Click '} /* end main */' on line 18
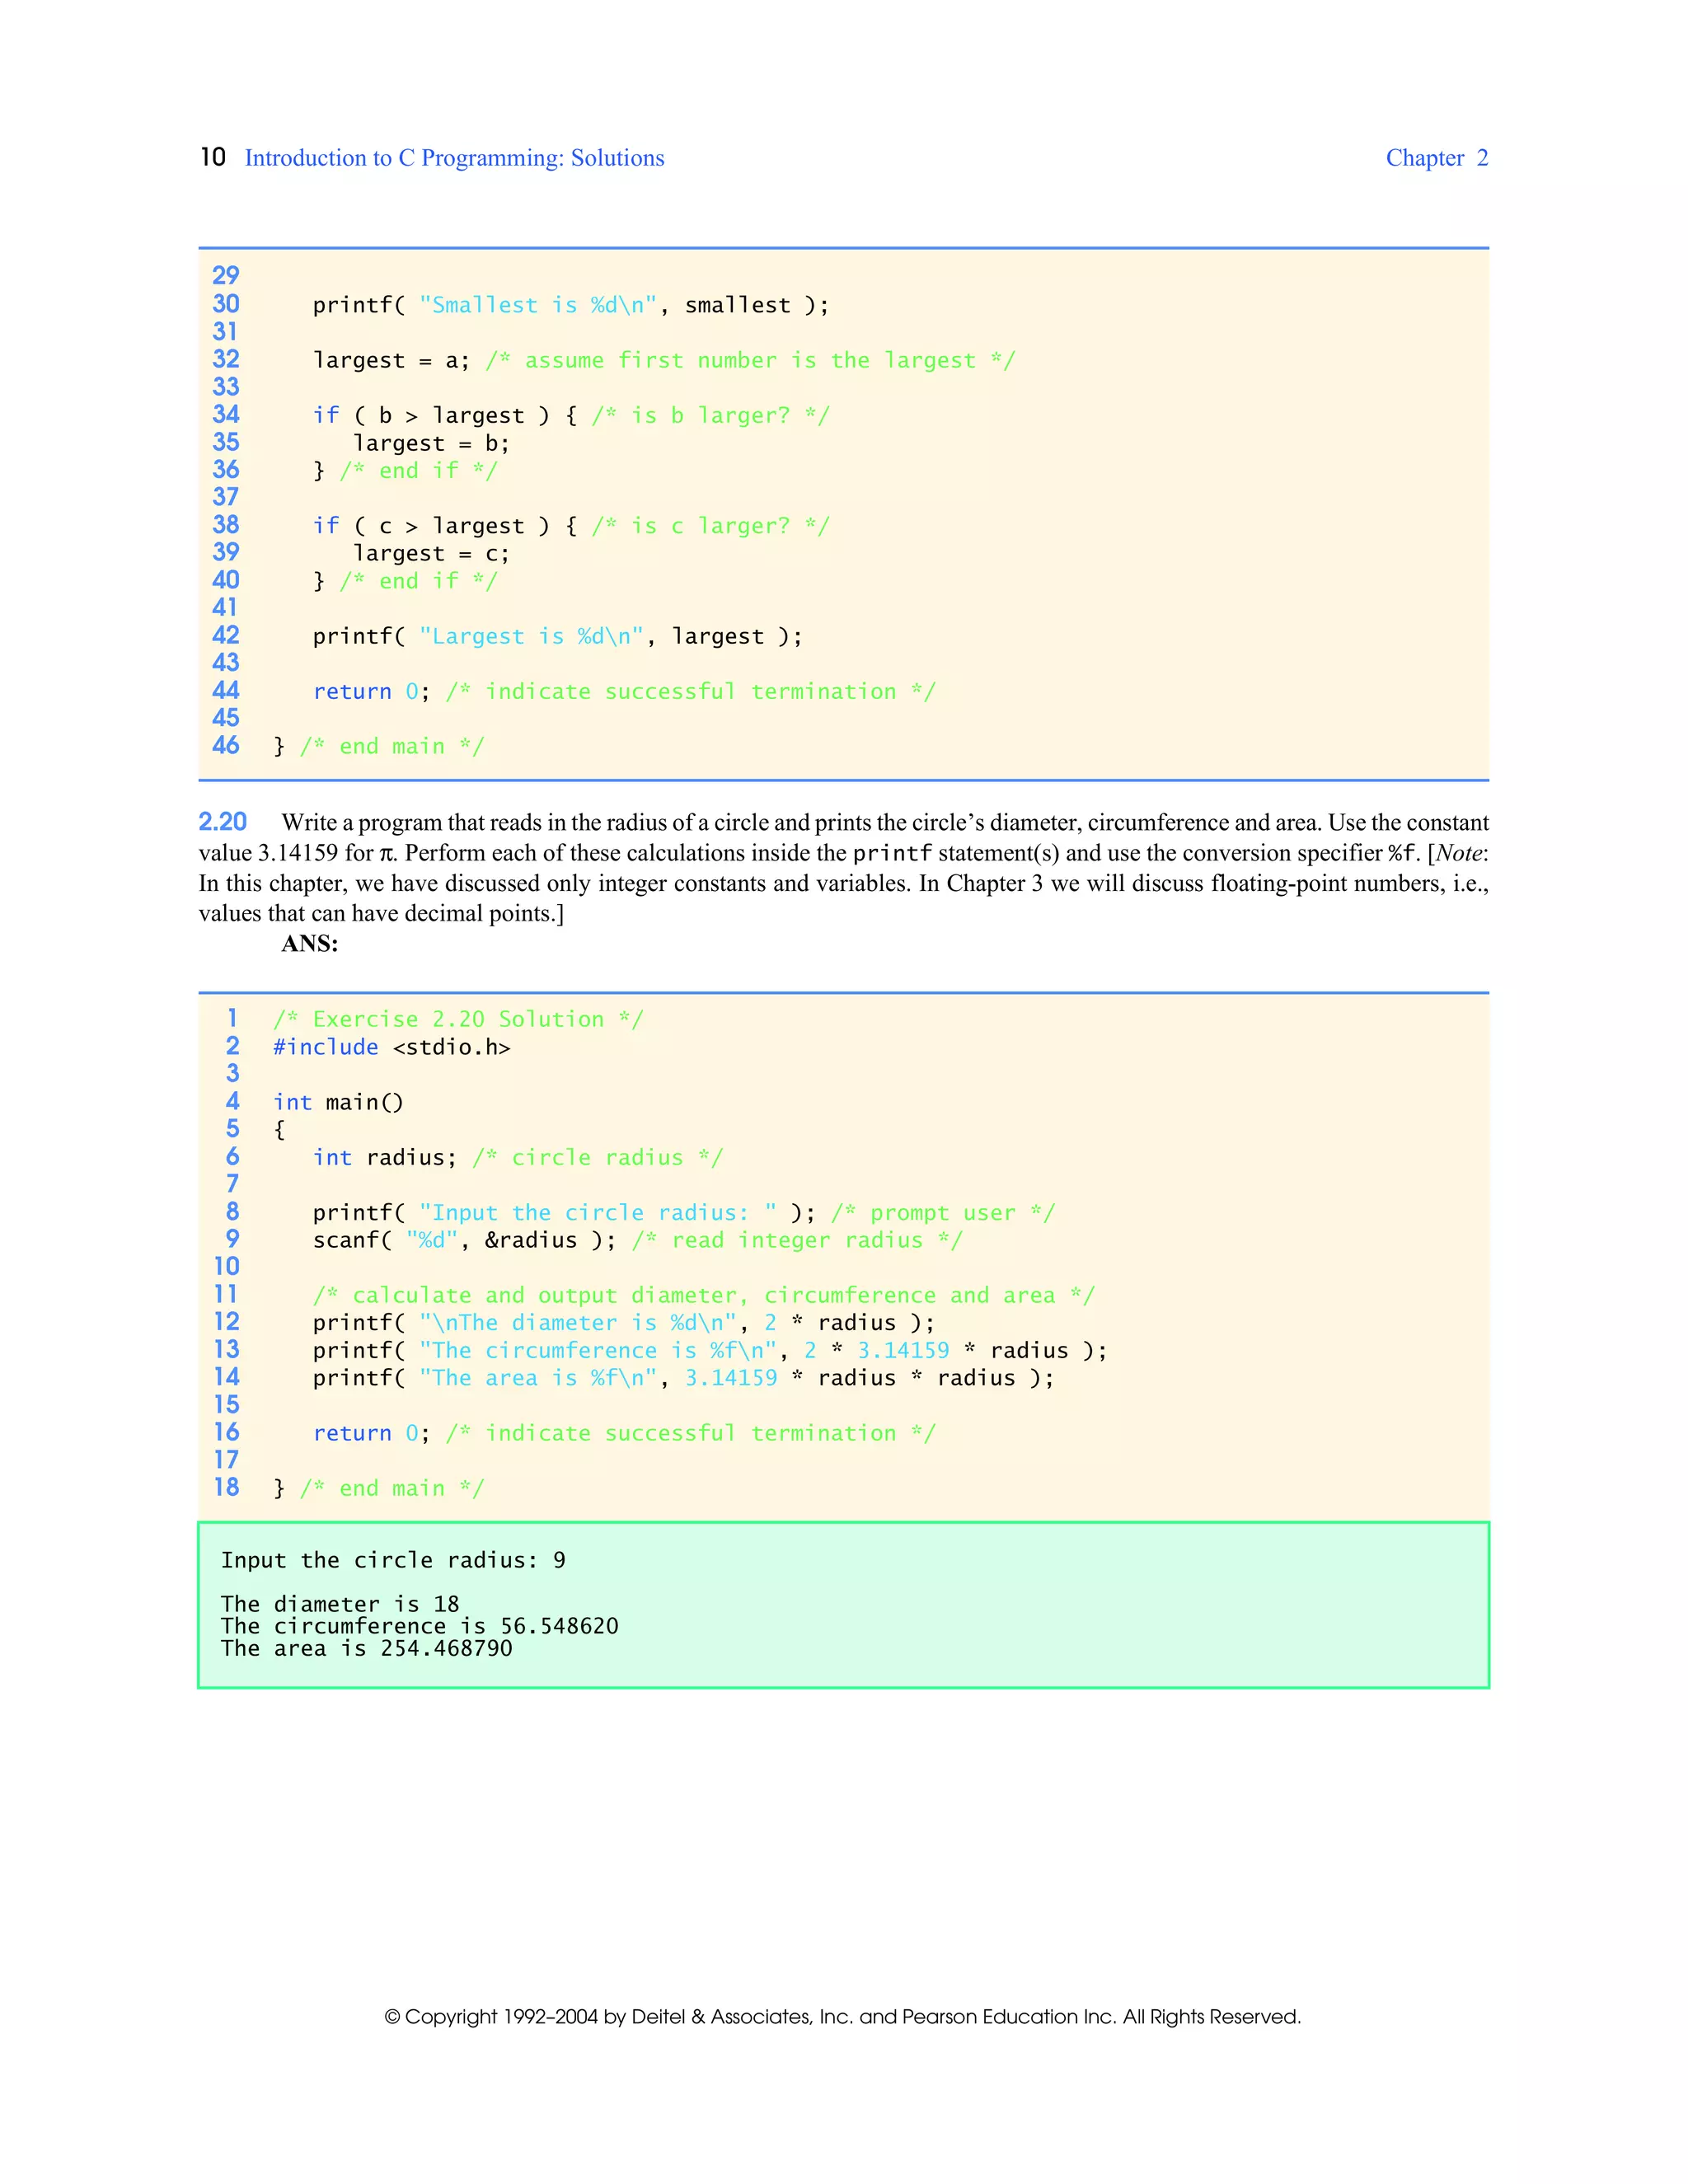 [379, 1488]
